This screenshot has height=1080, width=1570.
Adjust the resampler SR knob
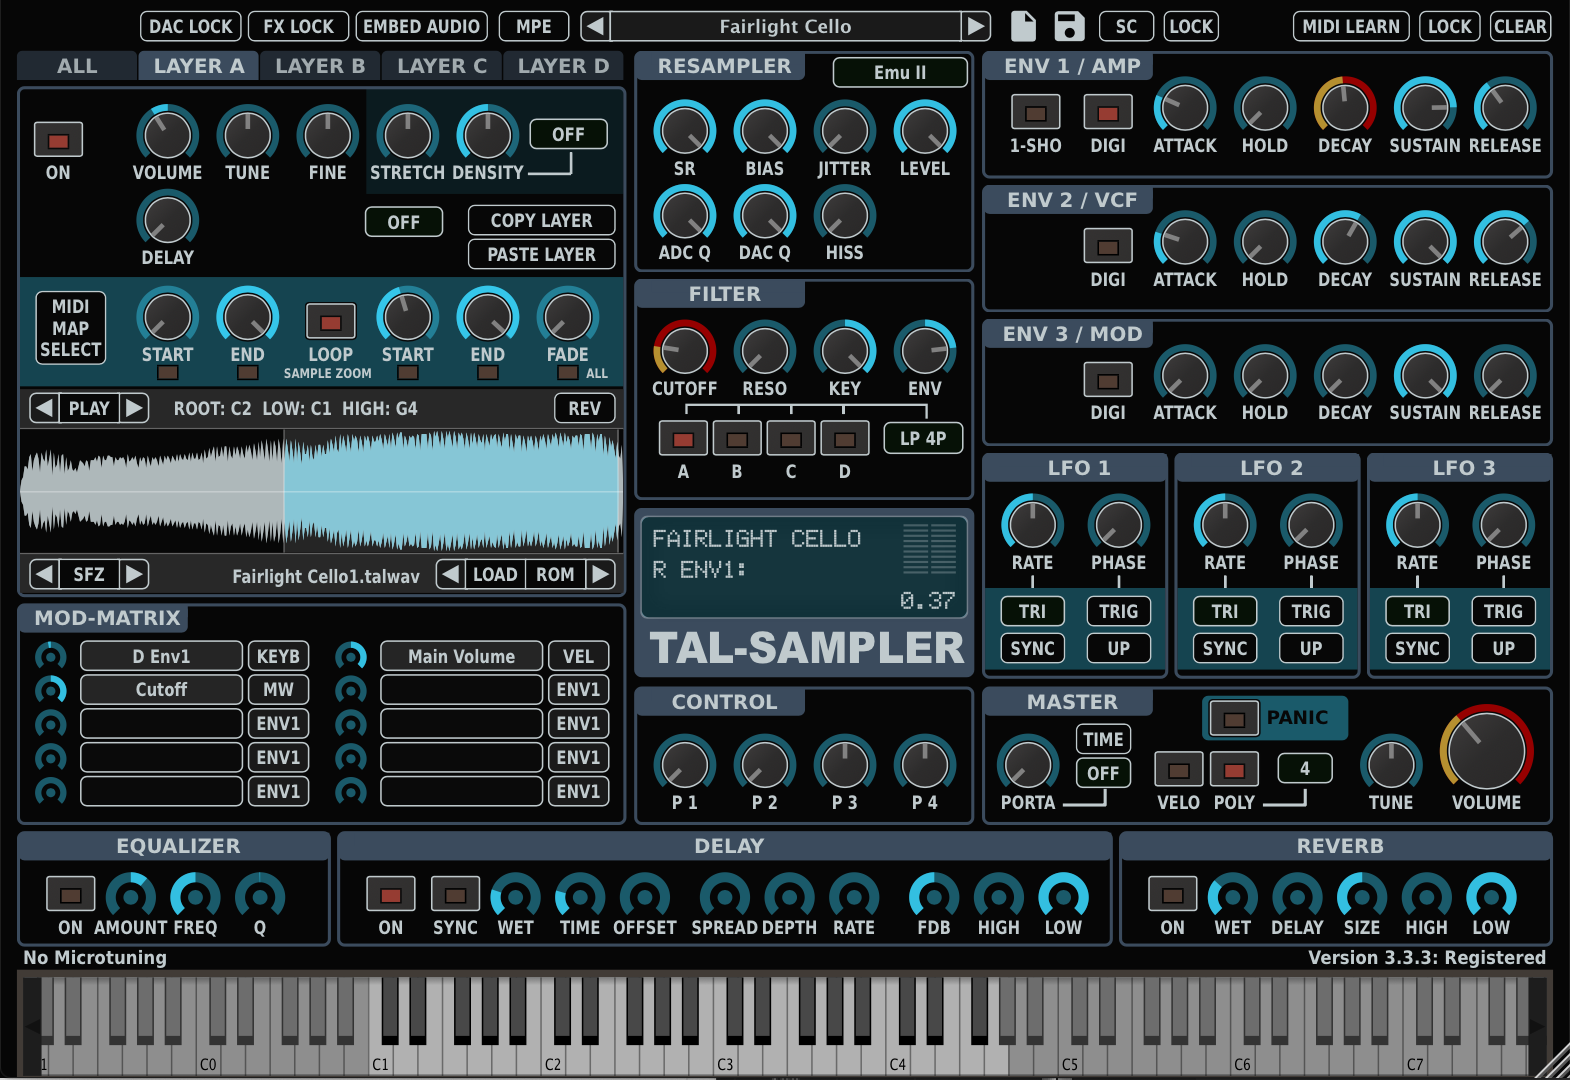(x=684, y=130)
